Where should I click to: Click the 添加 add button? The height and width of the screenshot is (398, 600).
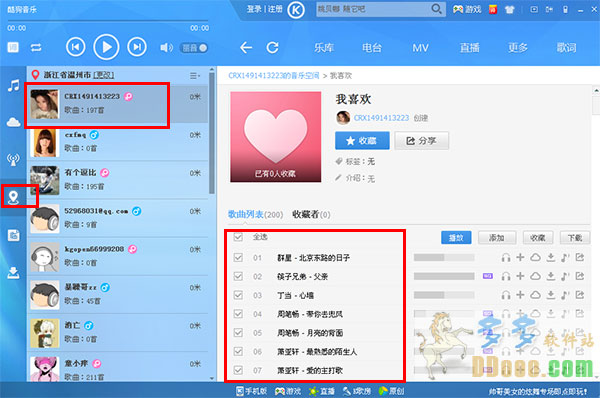[497, 238]
